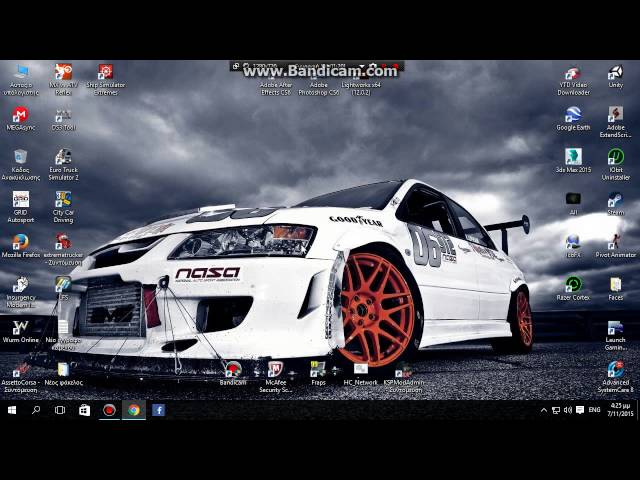Open taskbar search magnifier
640x480 pixels.
coord(36,410)
